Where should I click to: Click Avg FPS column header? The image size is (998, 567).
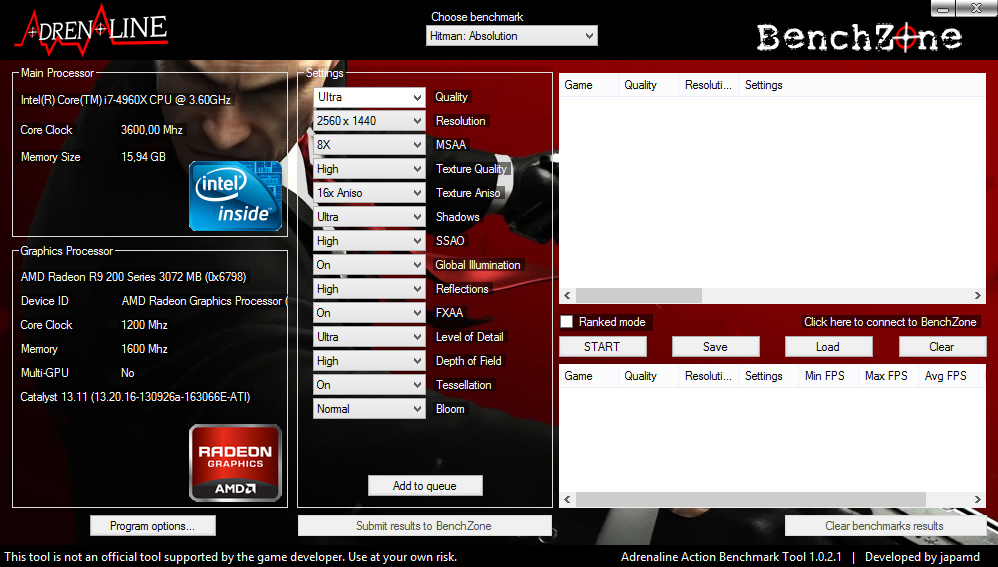(948, 376)
